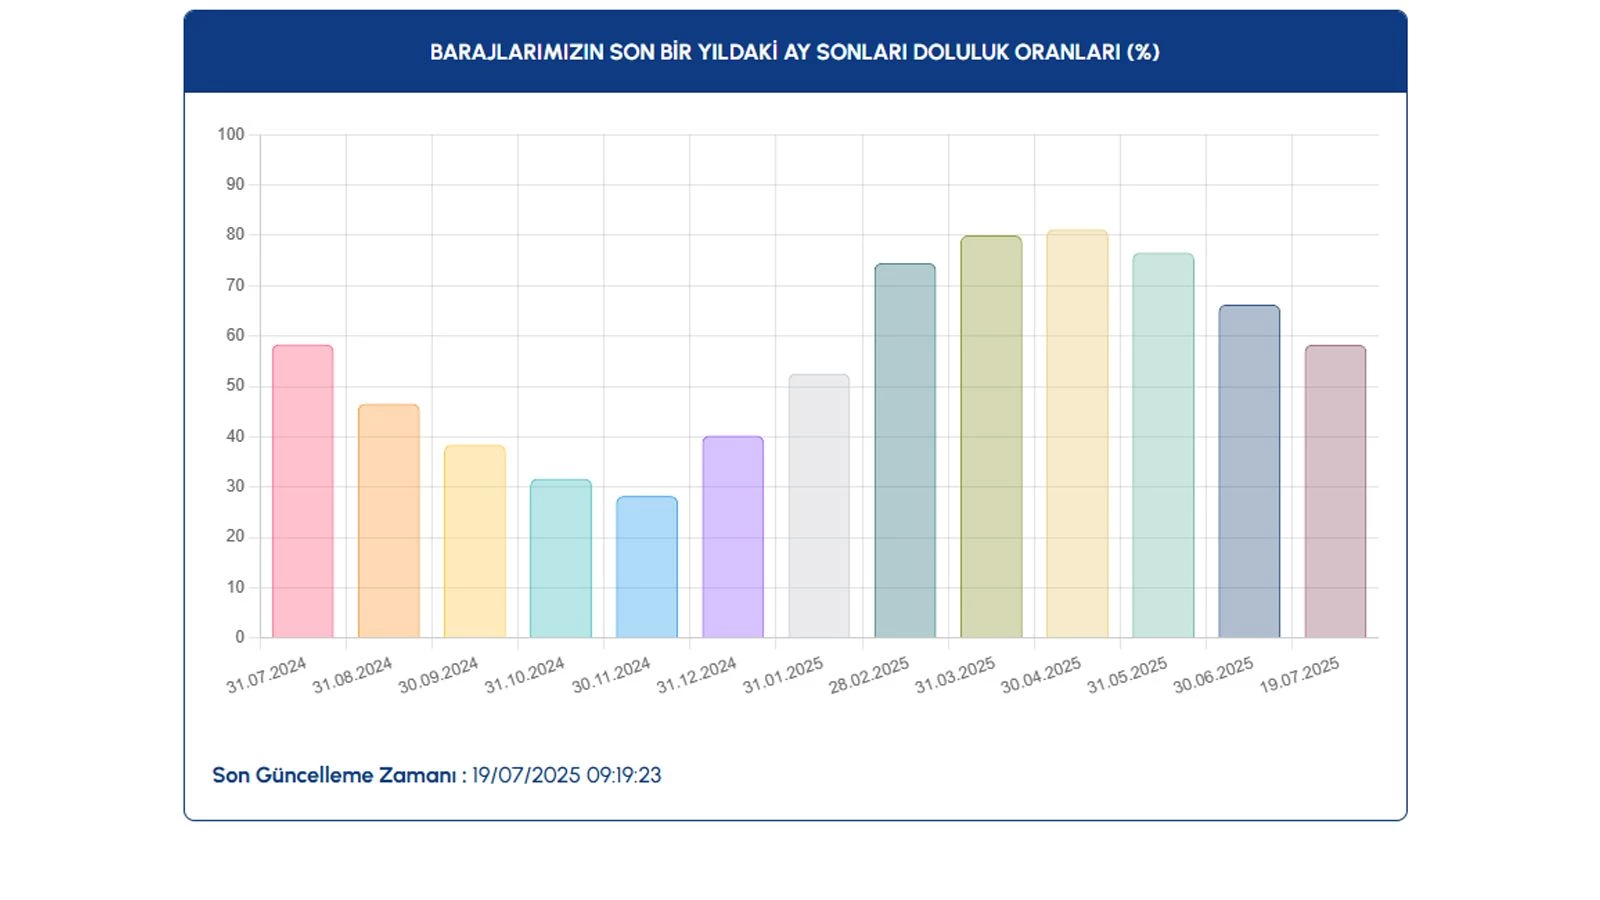Select the cream bar for 30.04.2025
Image resolution: width=1600 pixels, height=900 pixels.
point(1077,434)
